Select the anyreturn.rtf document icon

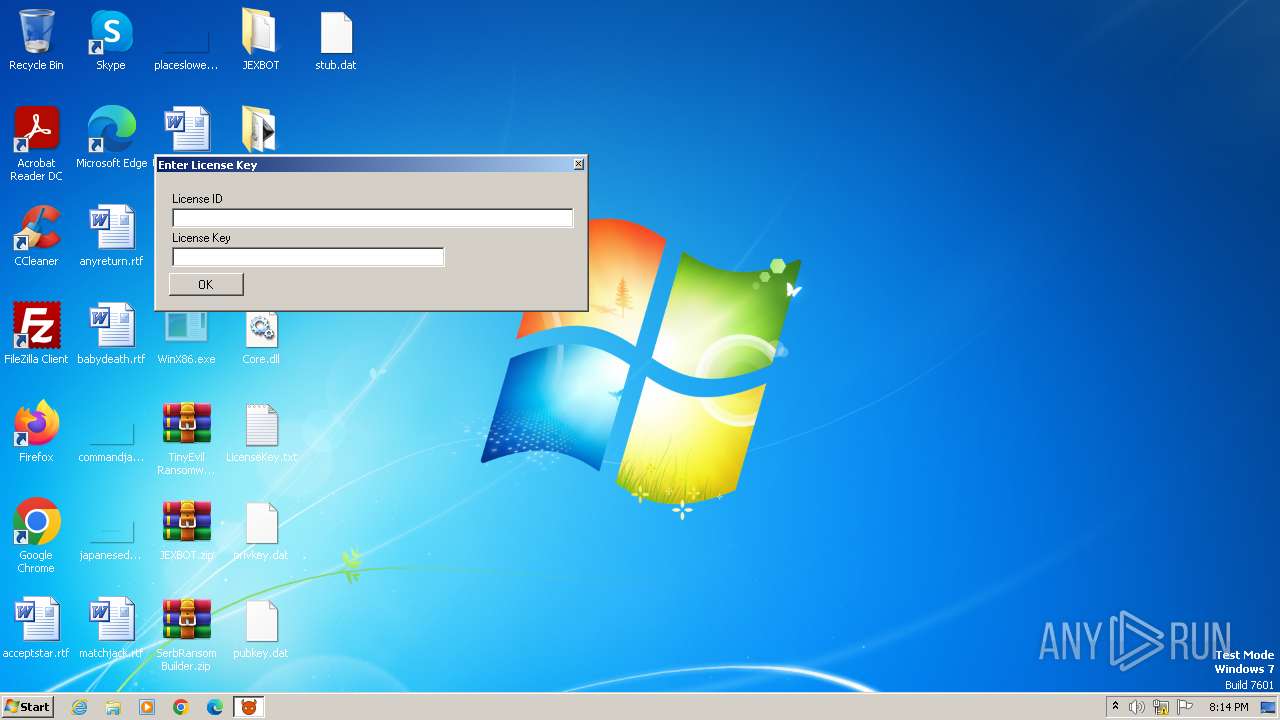tap(111, 236)
